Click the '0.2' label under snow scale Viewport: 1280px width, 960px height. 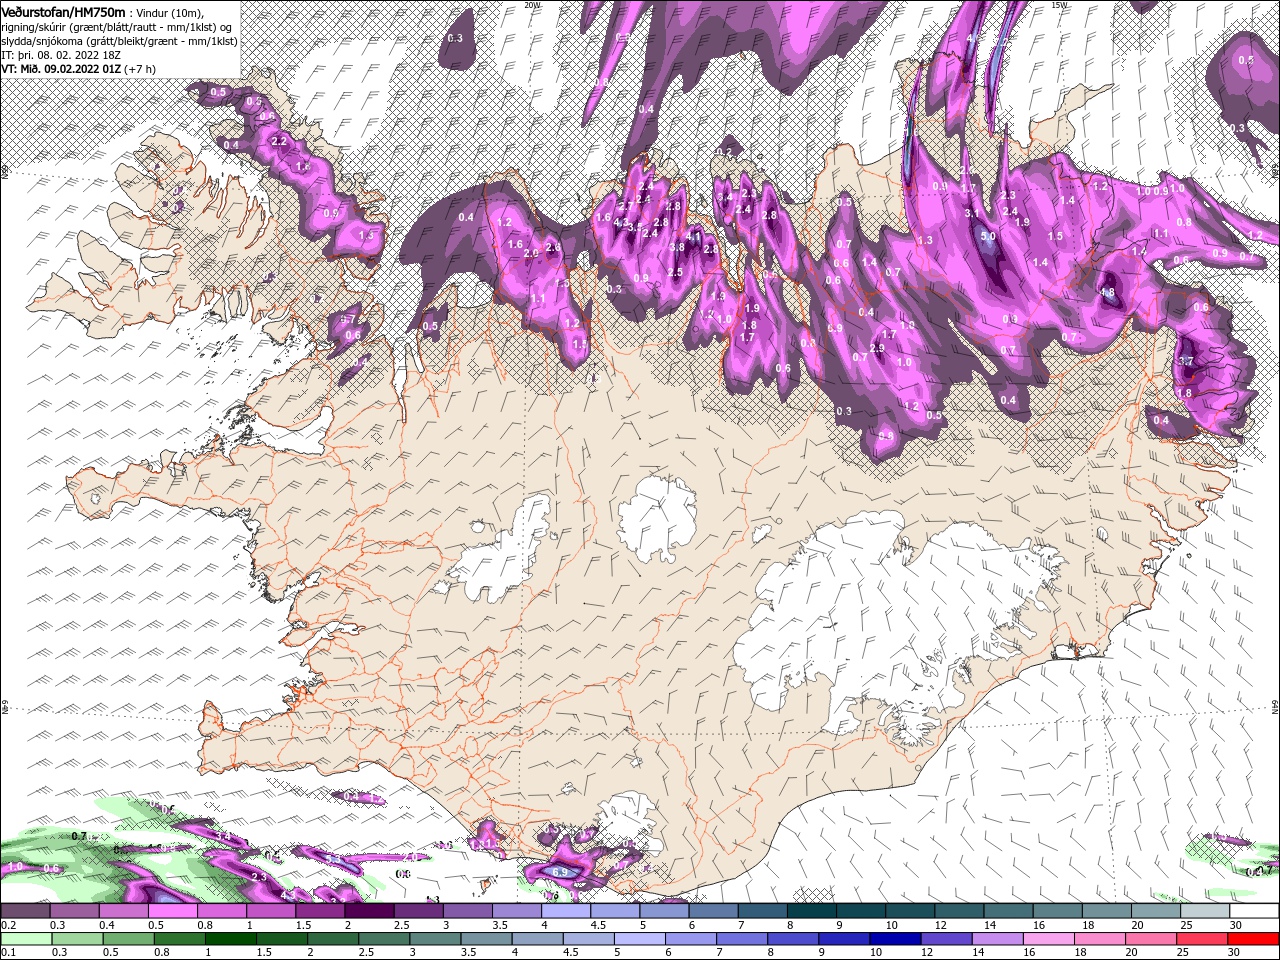tap(8, 925)
